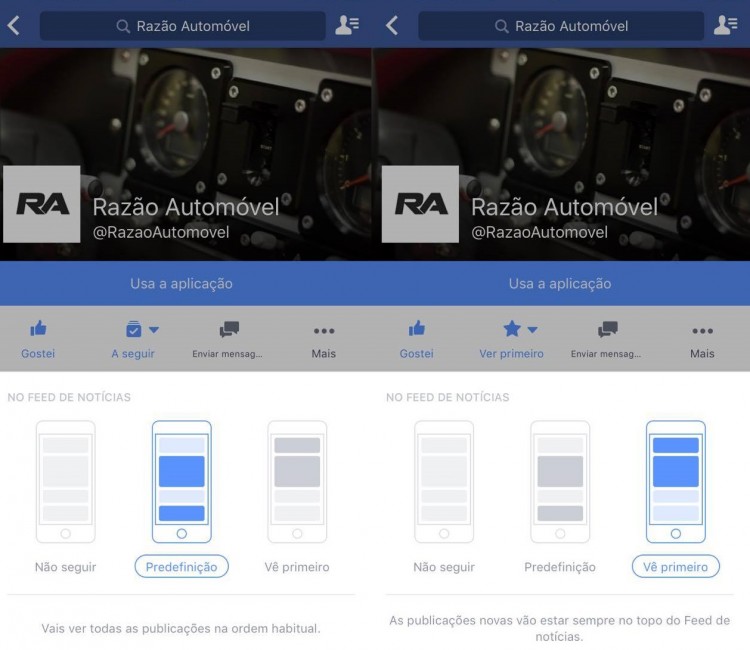The height and width of the screenshot is (650, 750).
Task: Tap the Ver primeiro star icon
Action: [512, 329]
